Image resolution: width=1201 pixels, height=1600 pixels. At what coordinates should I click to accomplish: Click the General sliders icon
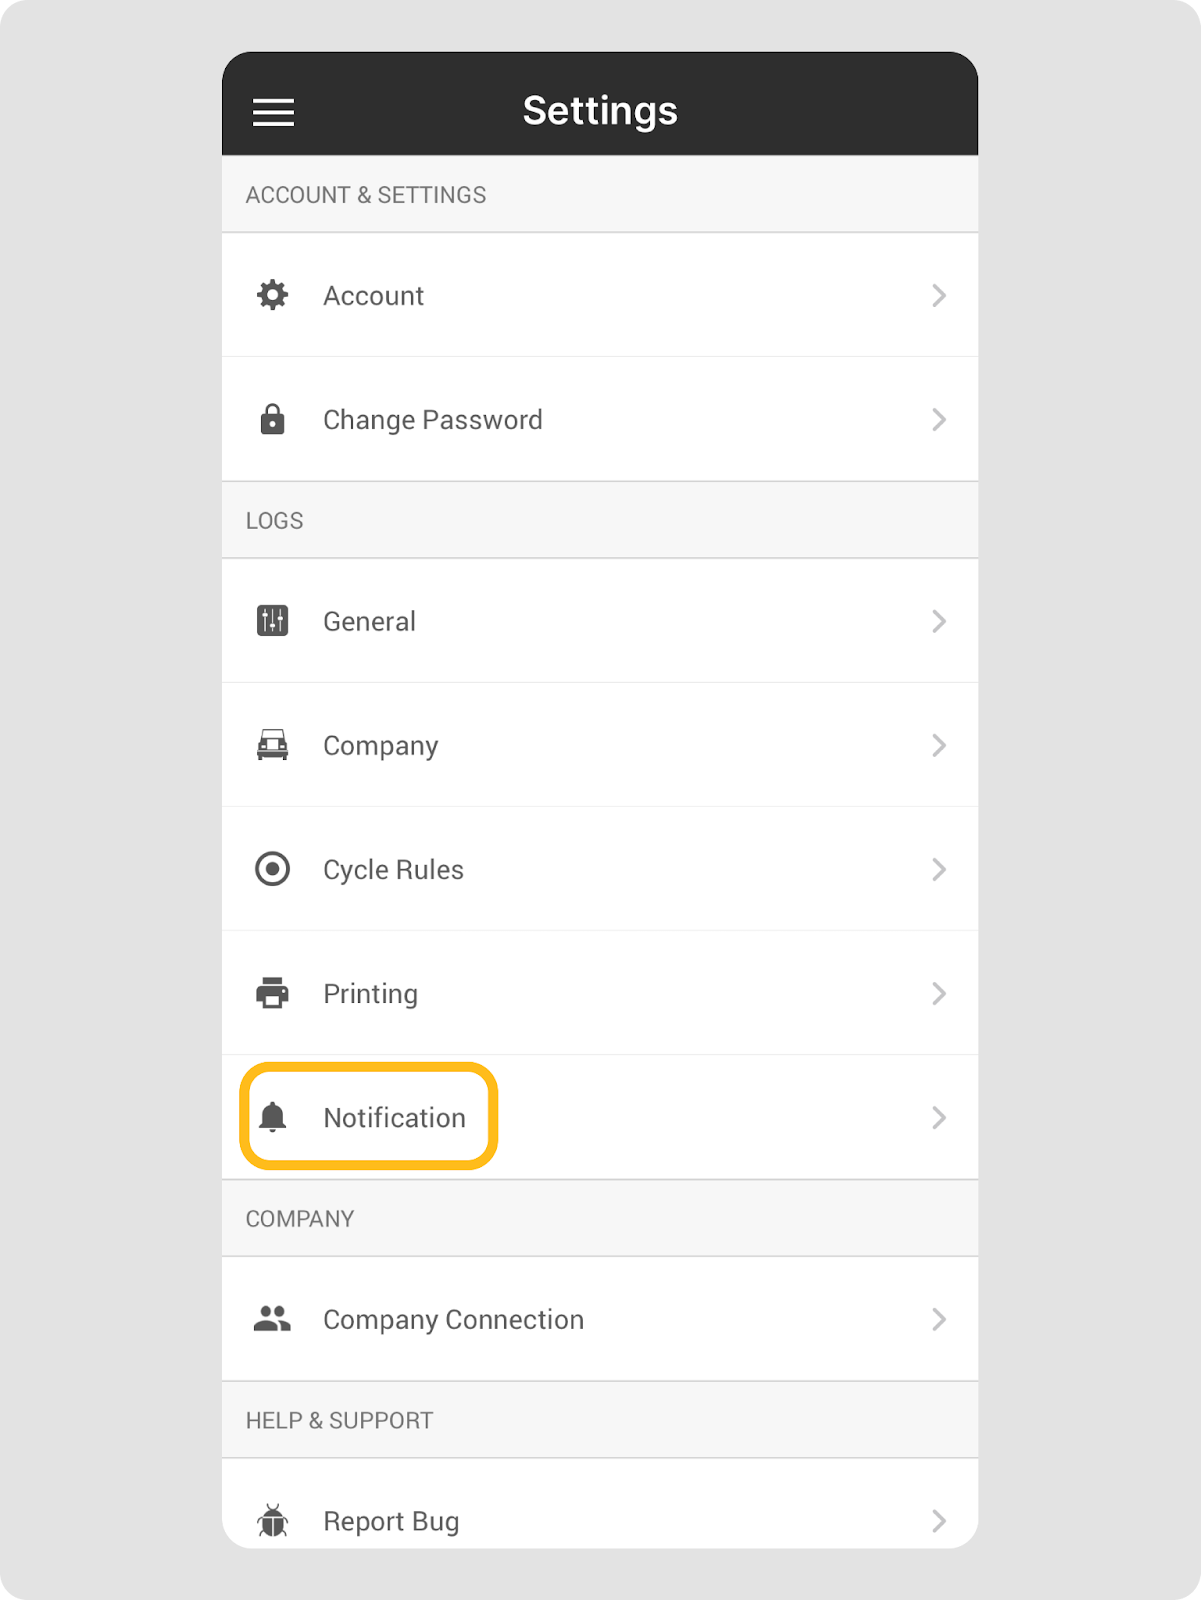272,621
